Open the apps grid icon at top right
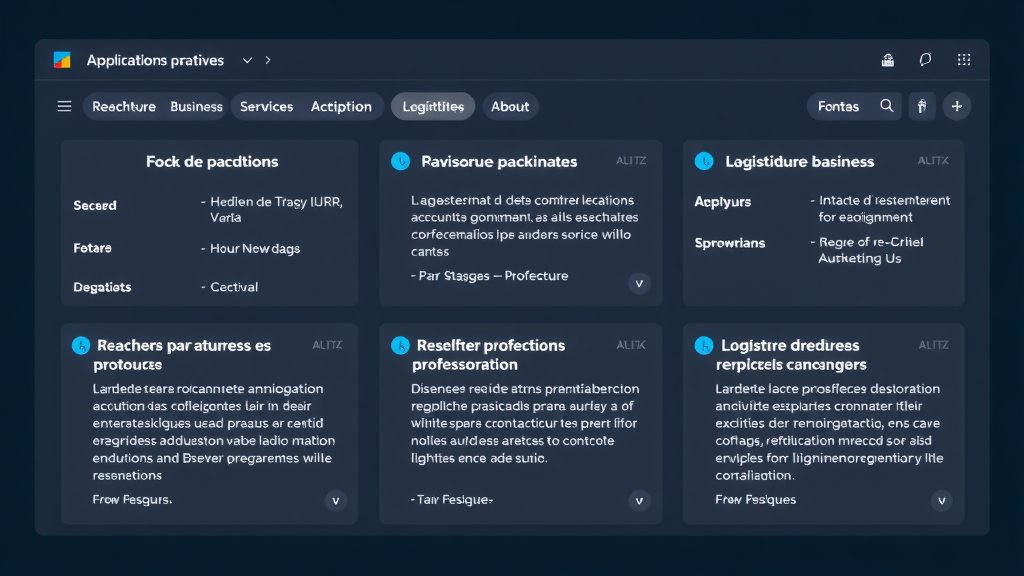The image size is (1024, 576). click(964, 60)
